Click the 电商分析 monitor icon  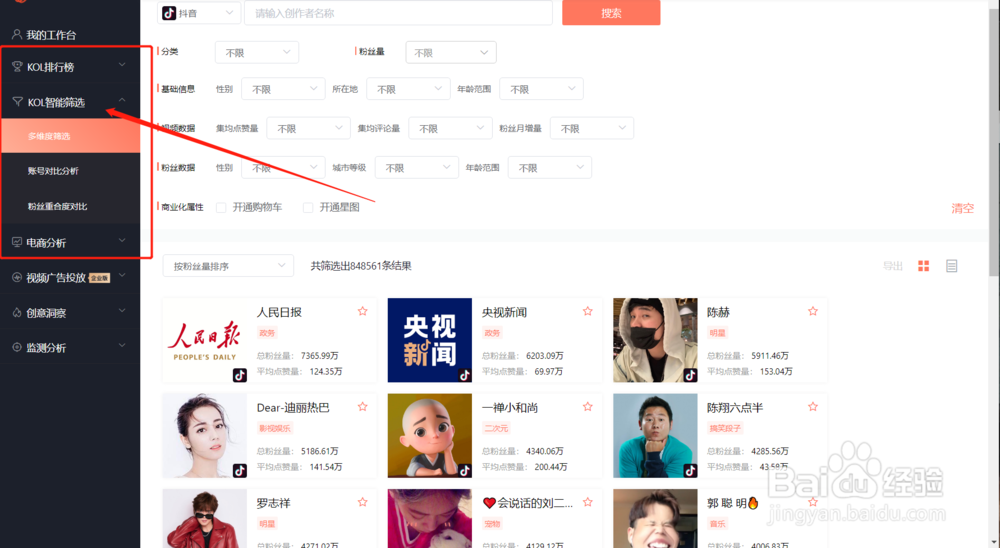pos(17,242)
